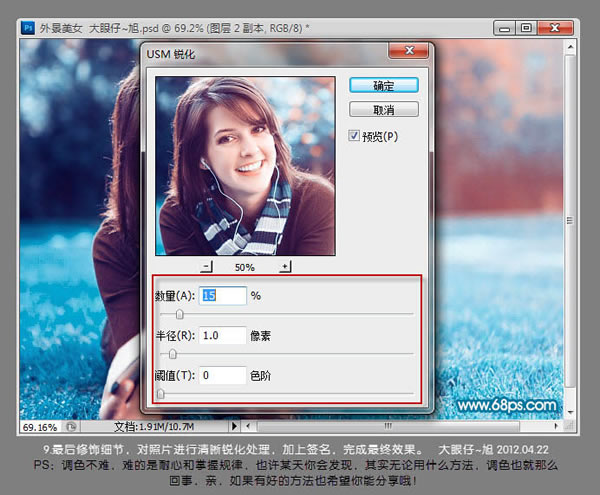Click the amount slider handle

(179, 314)
